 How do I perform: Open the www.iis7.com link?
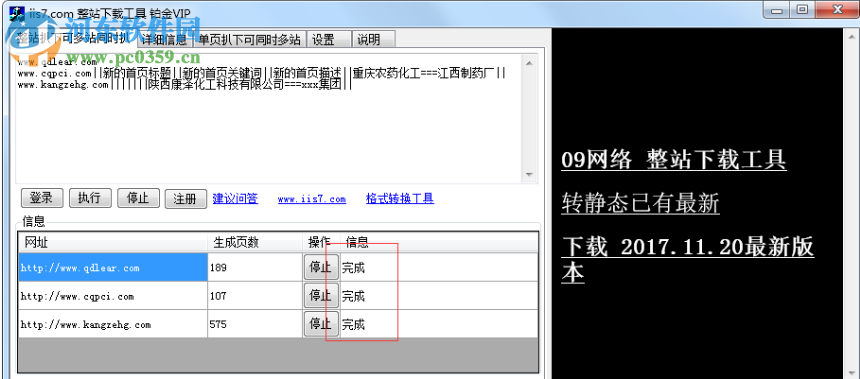[x=312, y=199]
